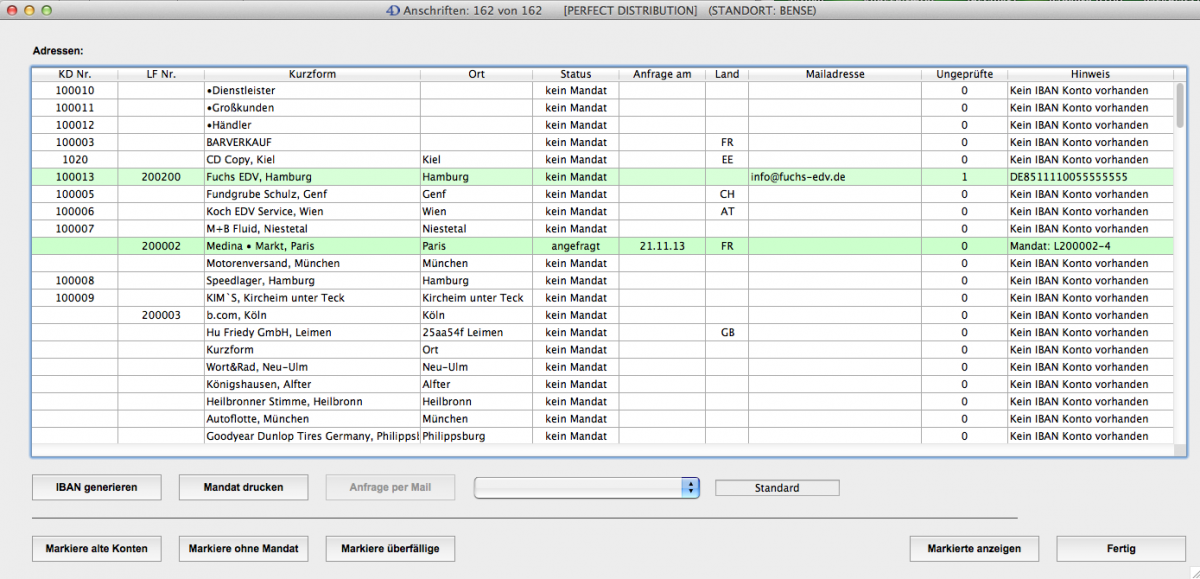The width and height of the screenshot is (1200, 579).
Task: Click the Standard field
Action: pos(777,488)
